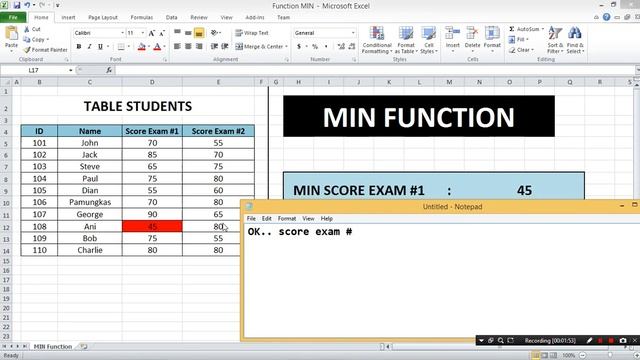Open the Calibri font name dropdown
Image resolution: width=640 pixels, height=360 pixels.
(122, 33)
